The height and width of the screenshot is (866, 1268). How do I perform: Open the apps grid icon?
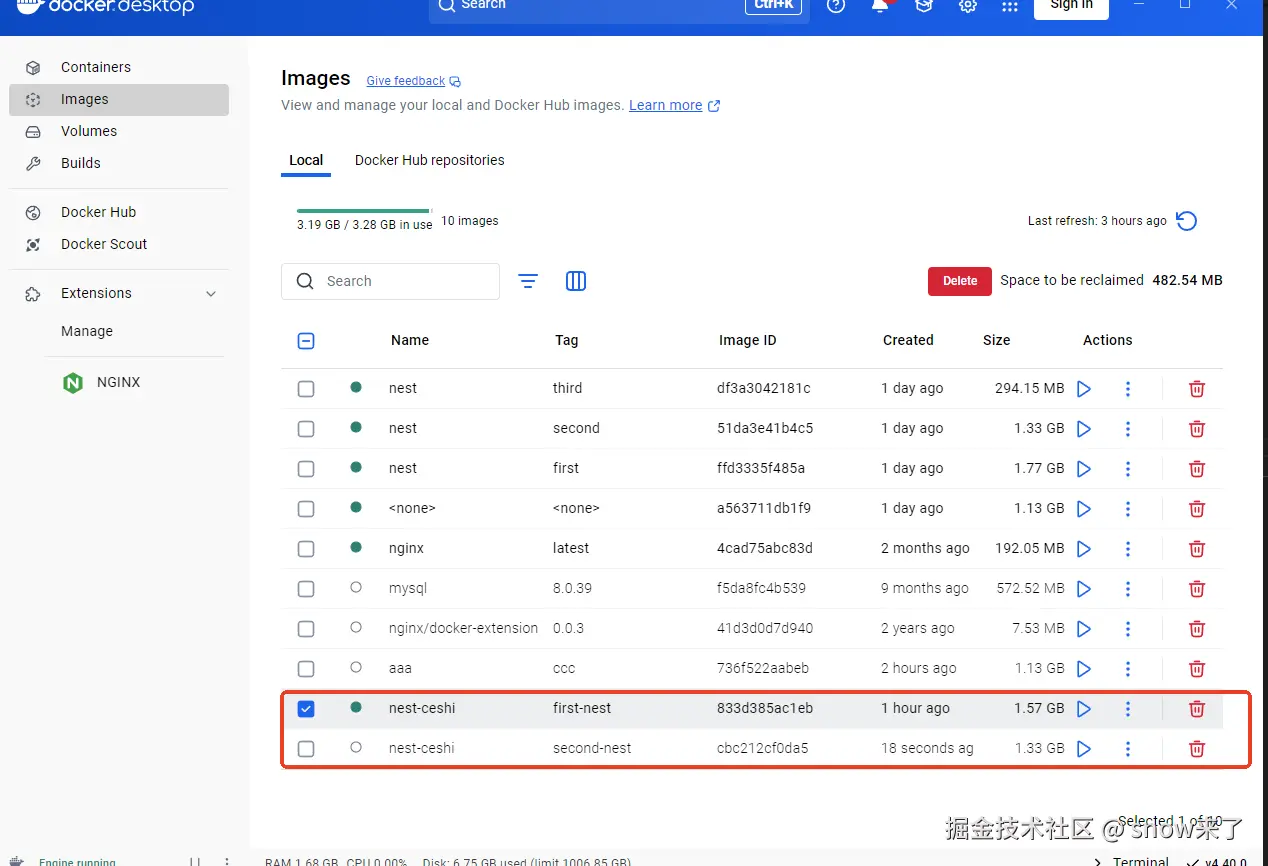pos(1010,6)
